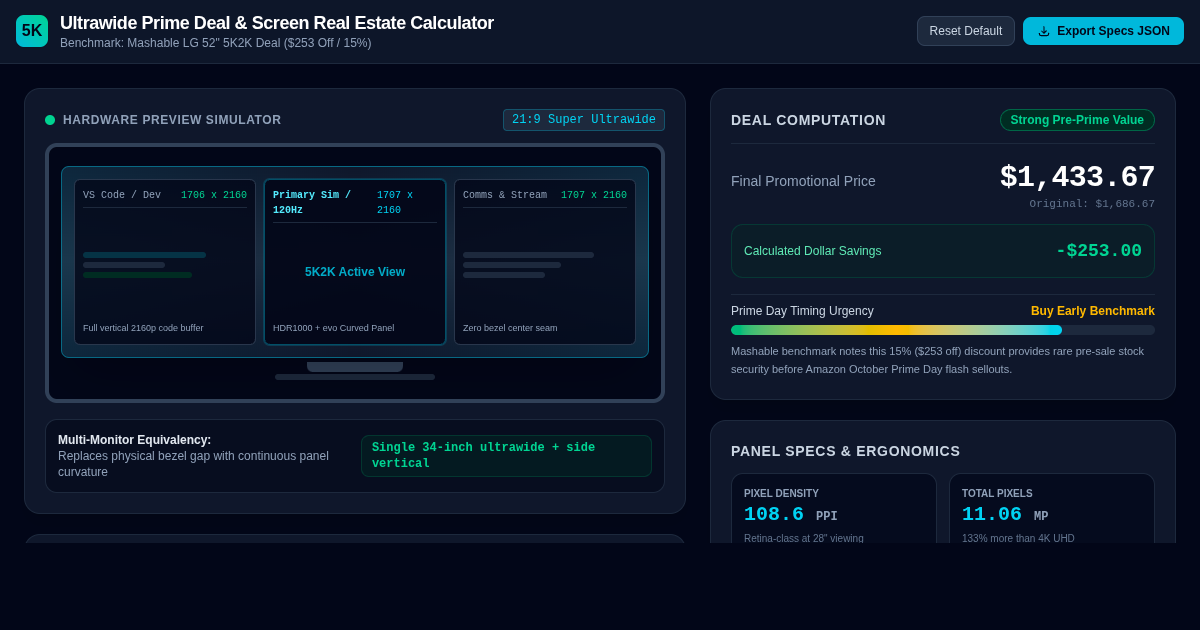Select the VS Code / Dev pane
The width and height of the screenshot is (1200, 630).
point(165,262)
